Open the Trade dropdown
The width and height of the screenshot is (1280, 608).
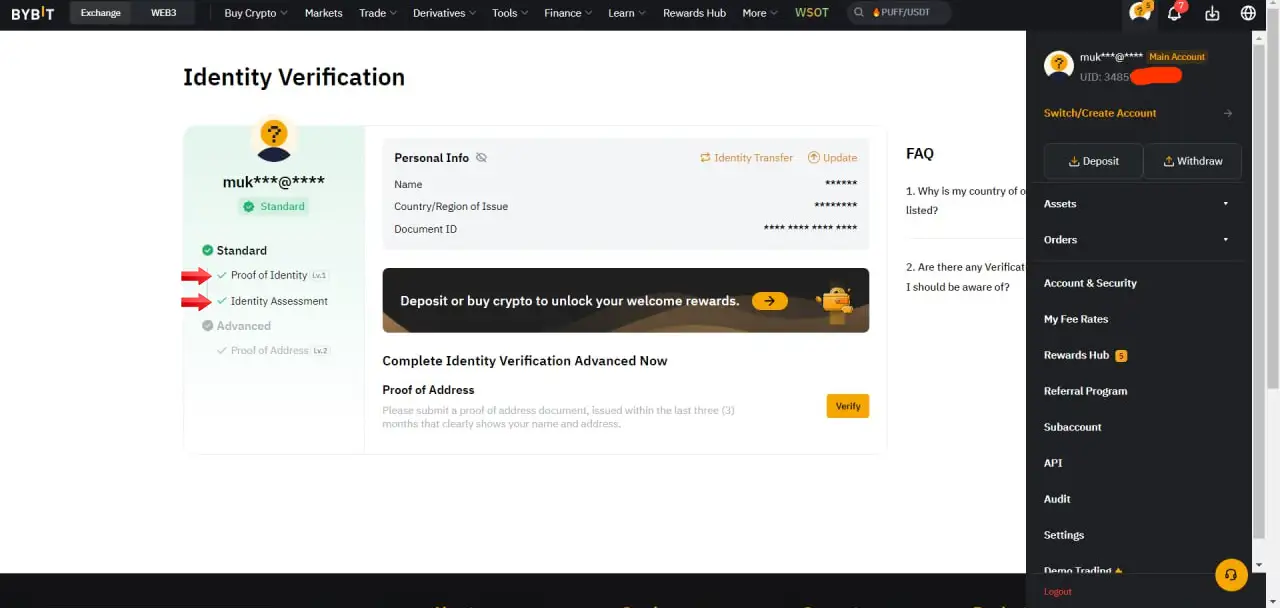pyautogui.click(x=378, y=13)
